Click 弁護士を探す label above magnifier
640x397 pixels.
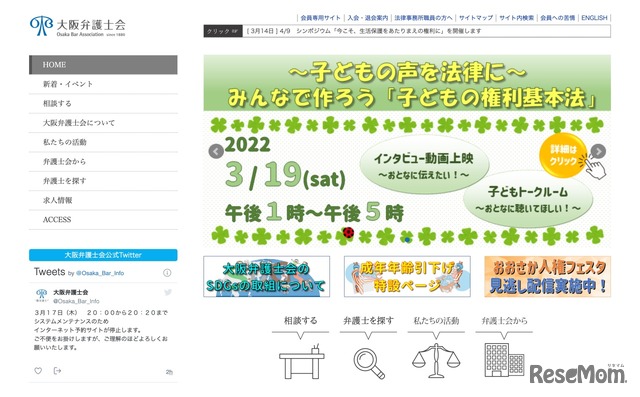click(368, 321)
